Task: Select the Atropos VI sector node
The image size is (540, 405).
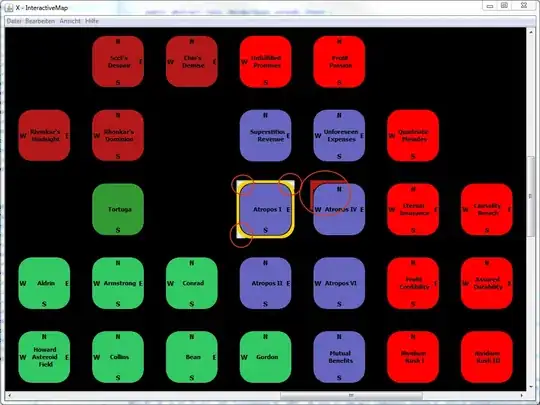Action: click(339, 283)
